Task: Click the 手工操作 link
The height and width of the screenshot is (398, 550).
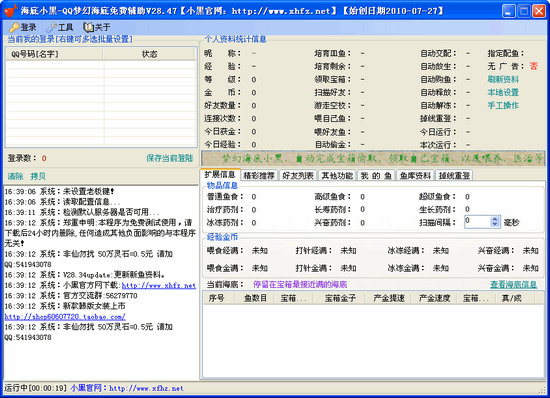Action: click(503, 105)
